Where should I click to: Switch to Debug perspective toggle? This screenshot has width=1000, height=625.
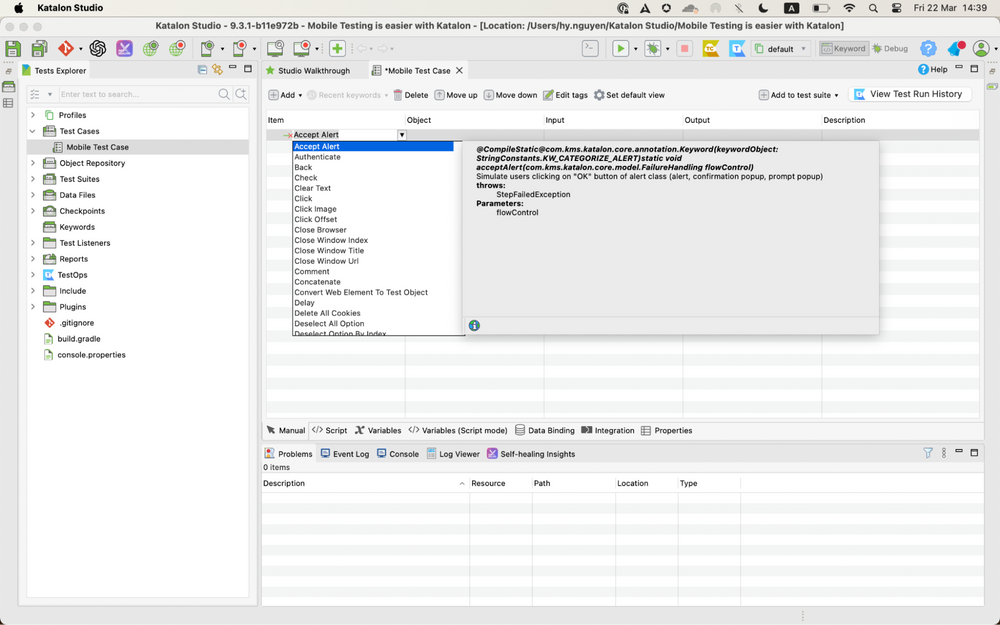(890, 48)
